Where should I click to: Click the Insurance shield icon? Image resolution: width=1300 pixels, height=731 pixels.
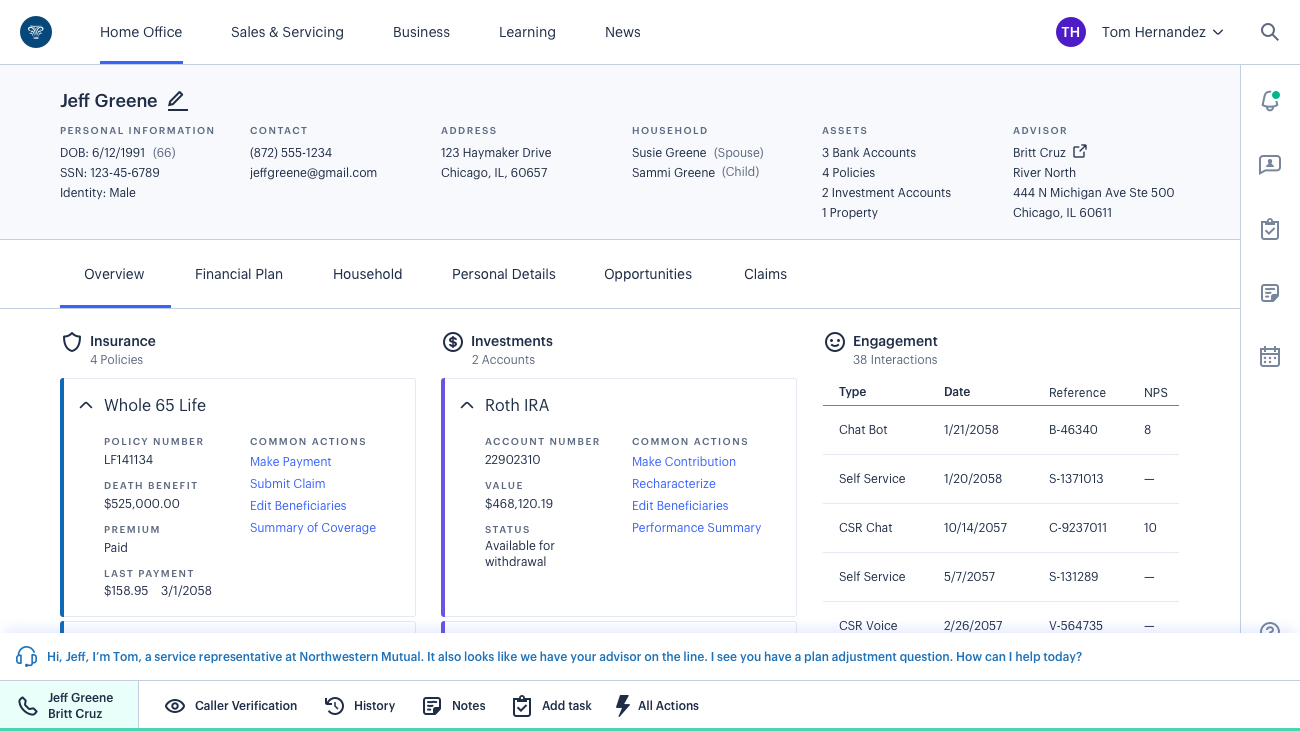pyautogui.click(x=72, y=342)
